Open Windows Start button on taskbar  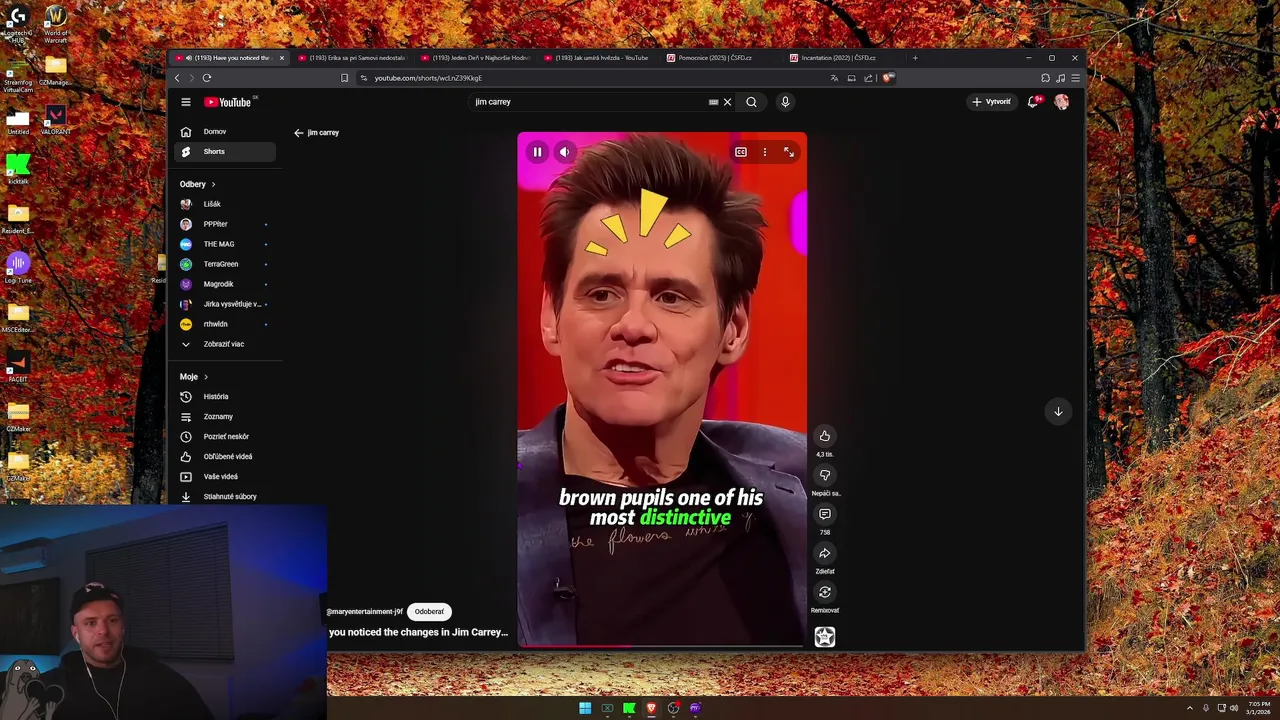click(x=585, y=708)
